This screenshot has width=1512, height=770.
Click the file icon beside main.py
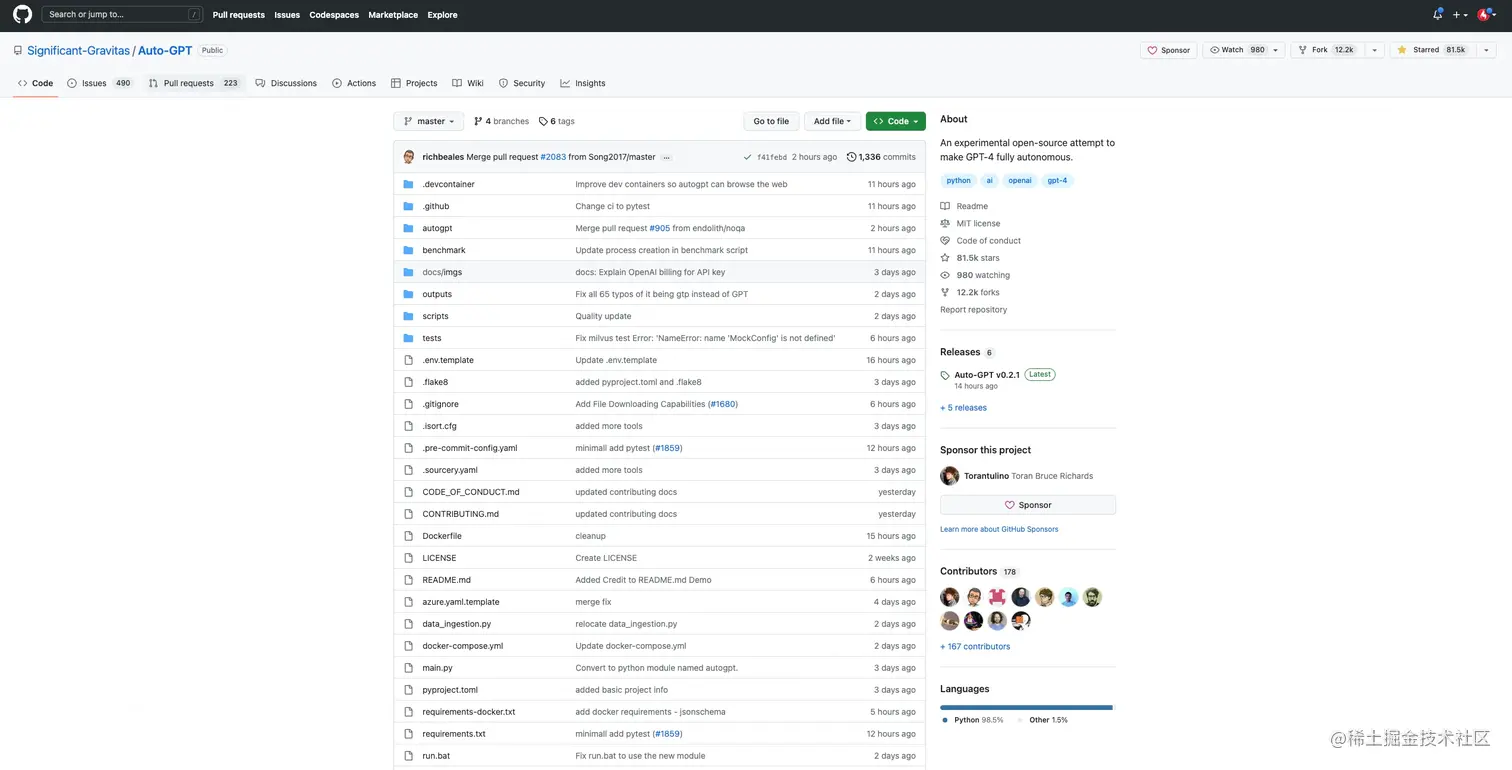click(408, 668)
